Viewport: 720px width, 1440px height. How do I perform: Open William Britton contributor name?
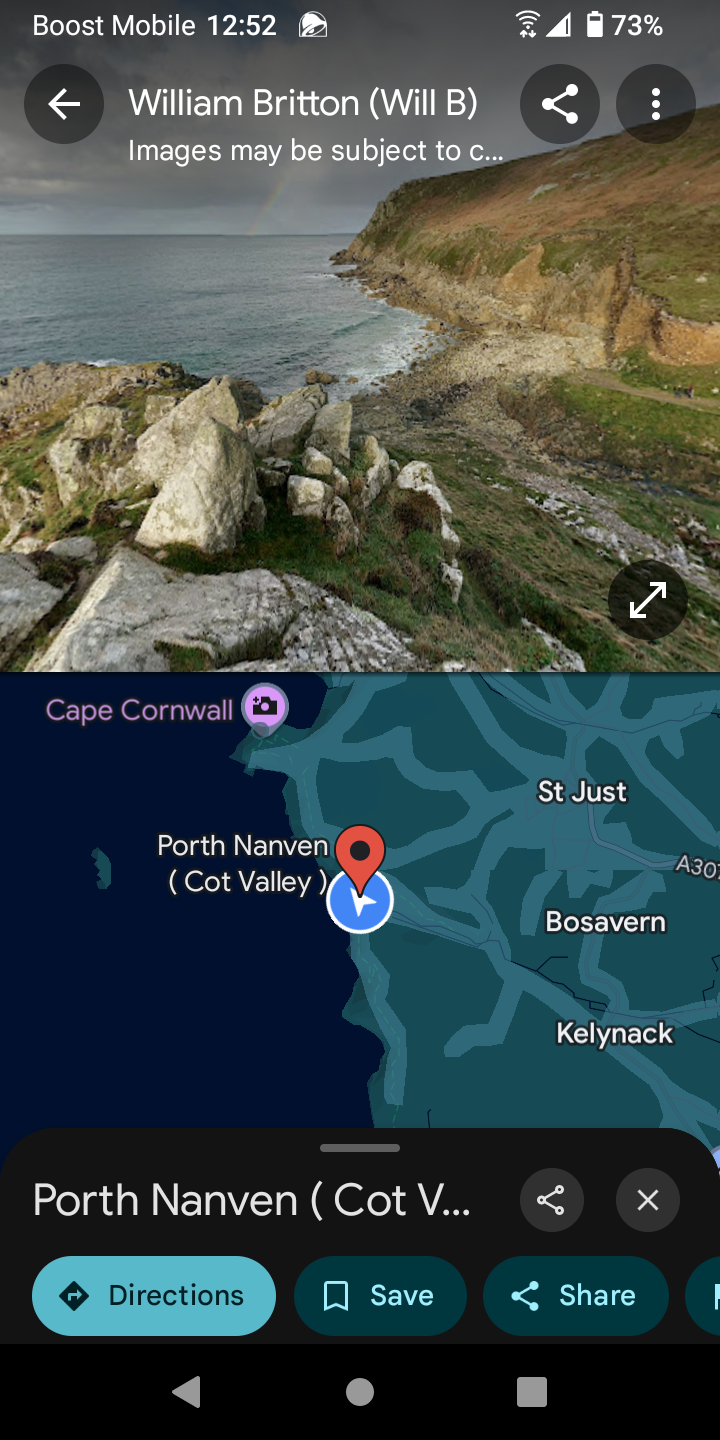pos(303,103)
